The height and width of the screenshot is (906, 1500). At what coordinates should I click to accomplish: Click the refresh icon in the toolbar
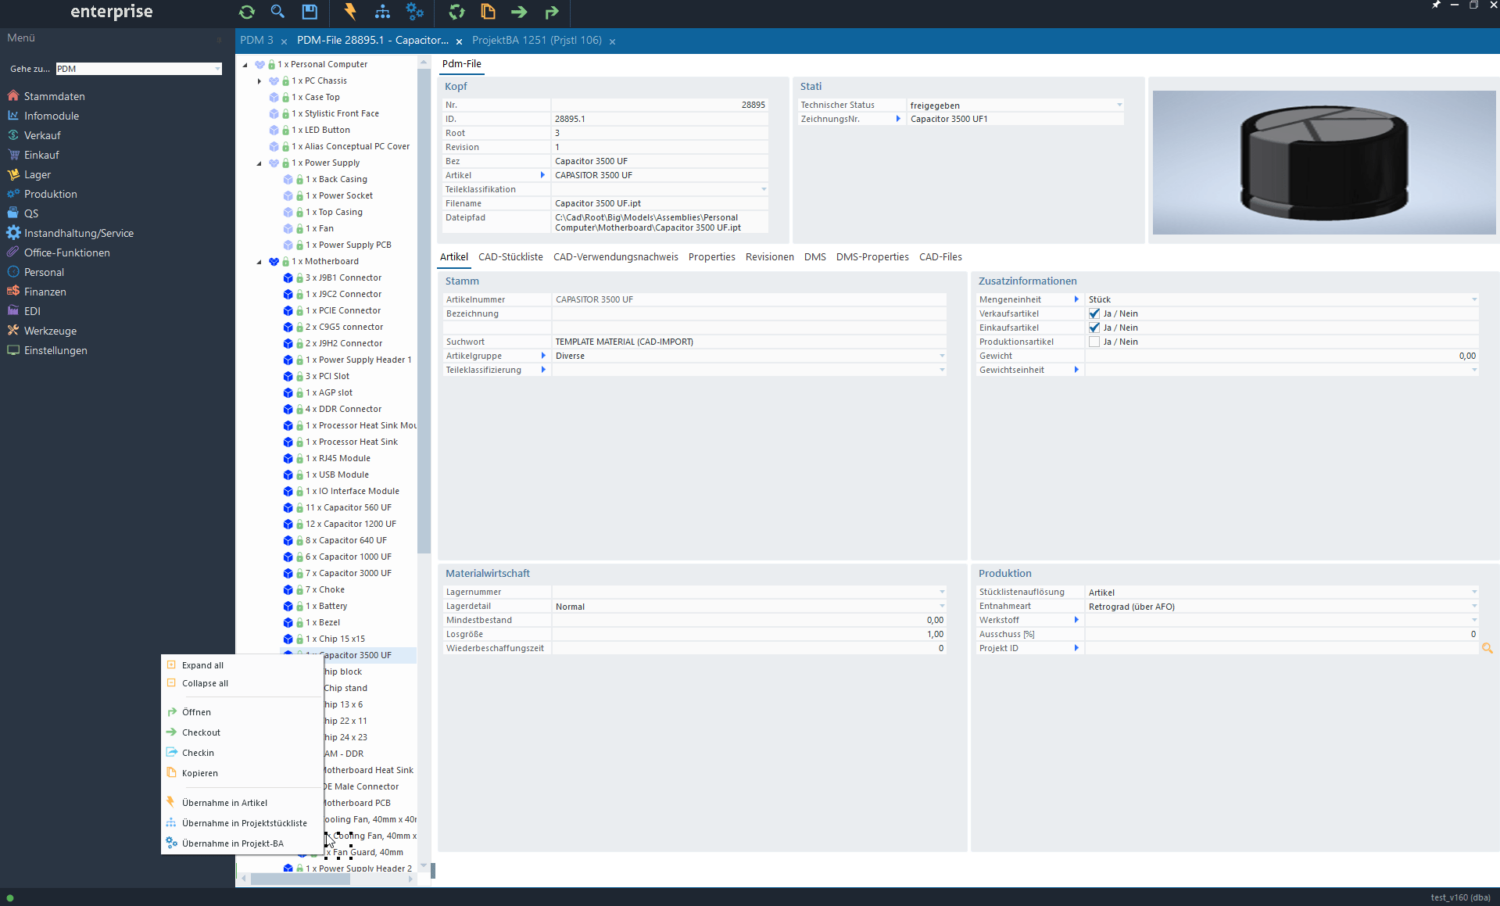(246, 12)
